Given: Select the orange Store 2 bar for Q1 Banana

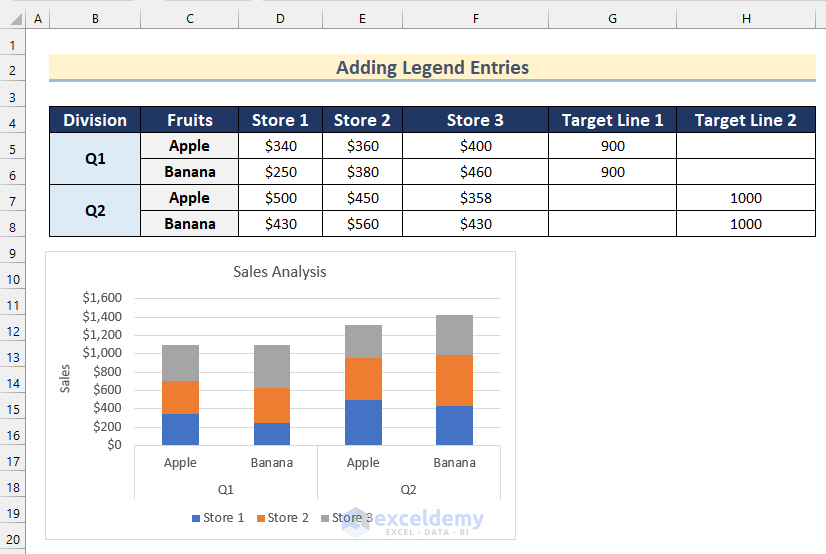Looking at the screenshot, I should 272,405.
